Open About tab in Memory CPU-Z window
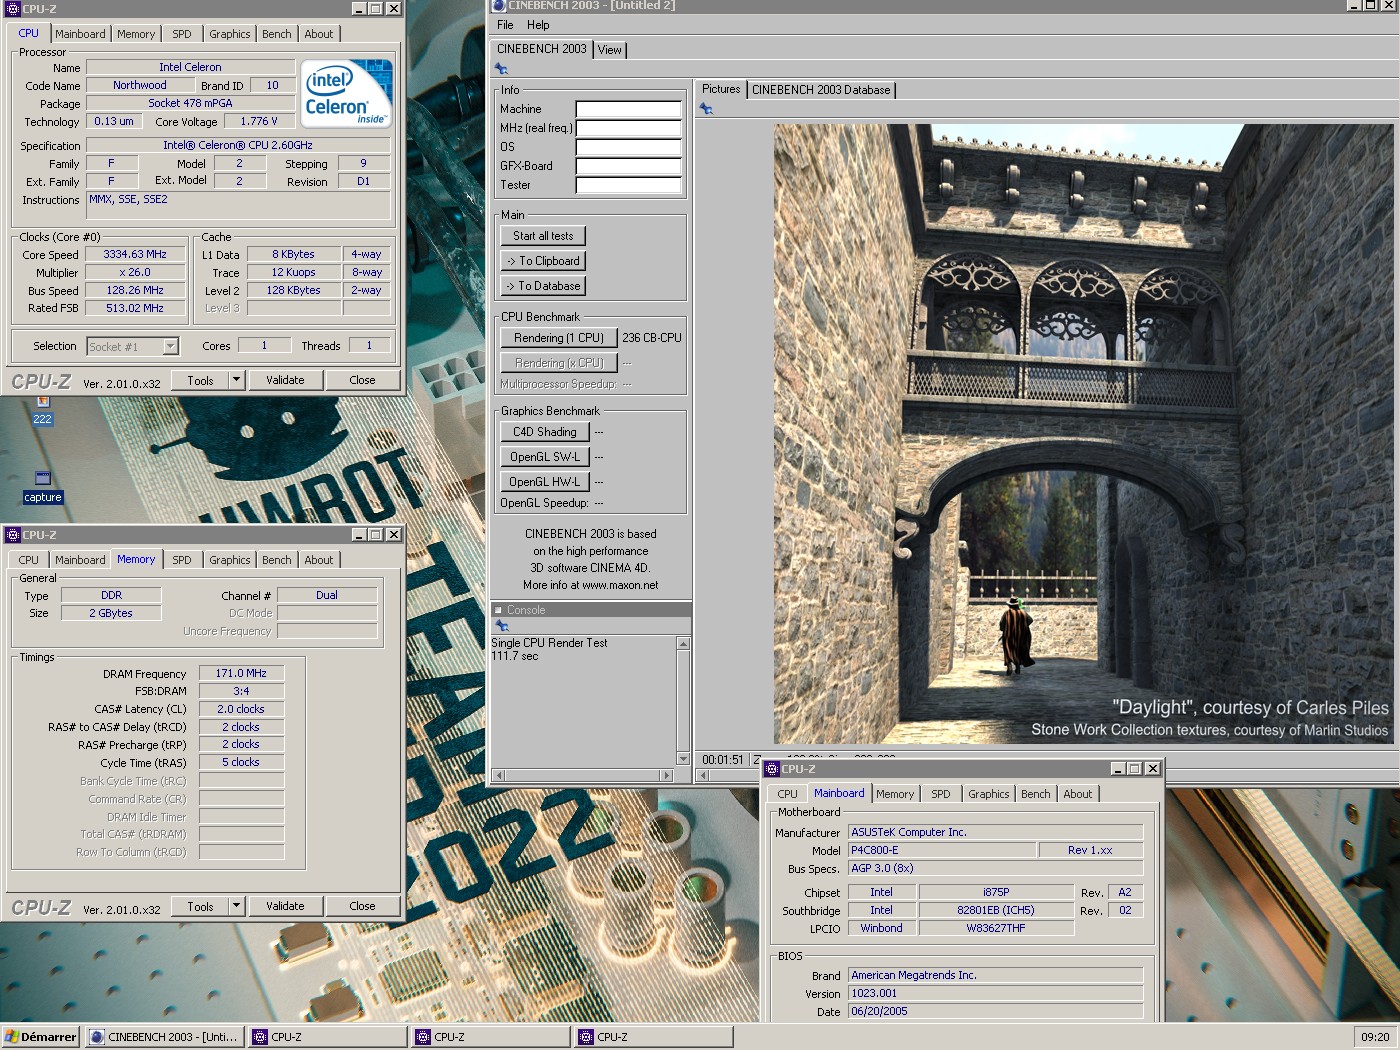 [319, 560]
